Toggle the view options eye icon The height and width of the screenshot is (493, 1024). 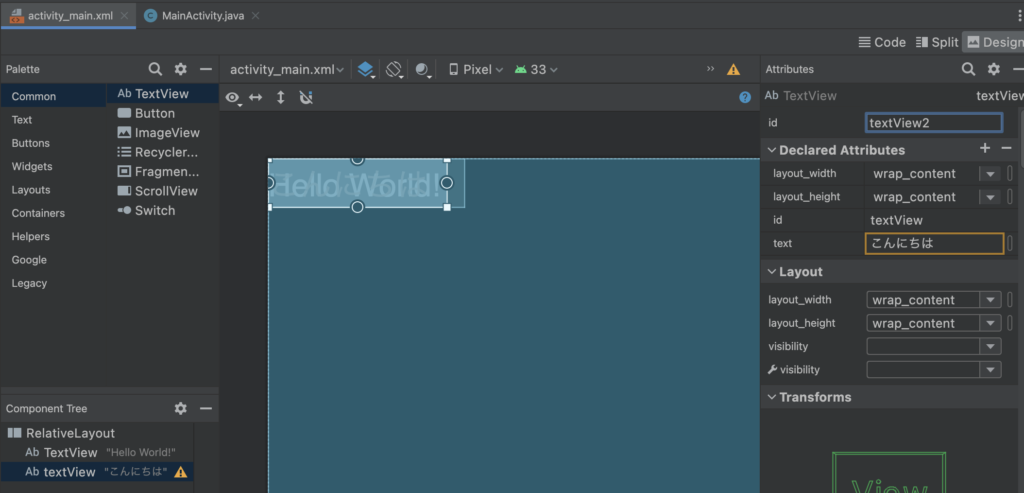[x=232, y=97]
